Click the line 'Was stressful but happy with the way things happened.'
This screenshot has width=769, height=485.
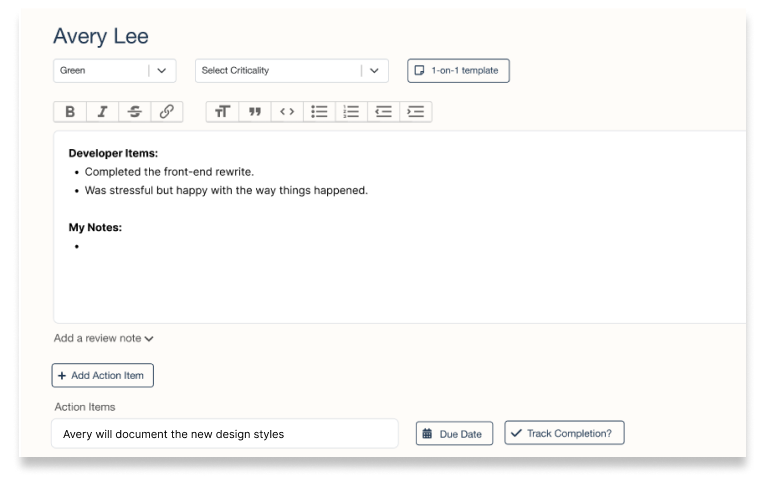click(226, 190)
